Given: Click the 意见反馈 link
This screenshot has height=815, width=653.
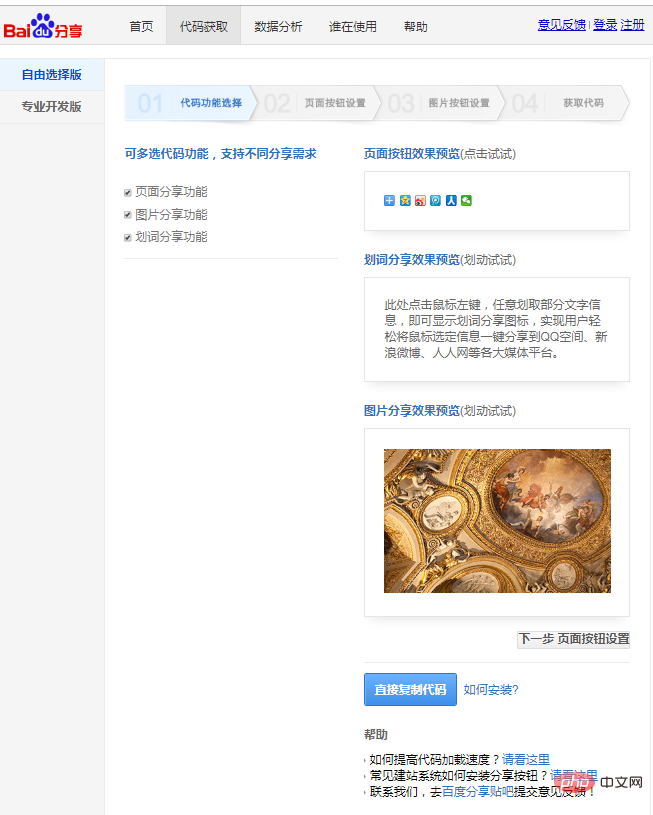Looking at the screenshot, I should pyautogui.click(x=561, y=24).
